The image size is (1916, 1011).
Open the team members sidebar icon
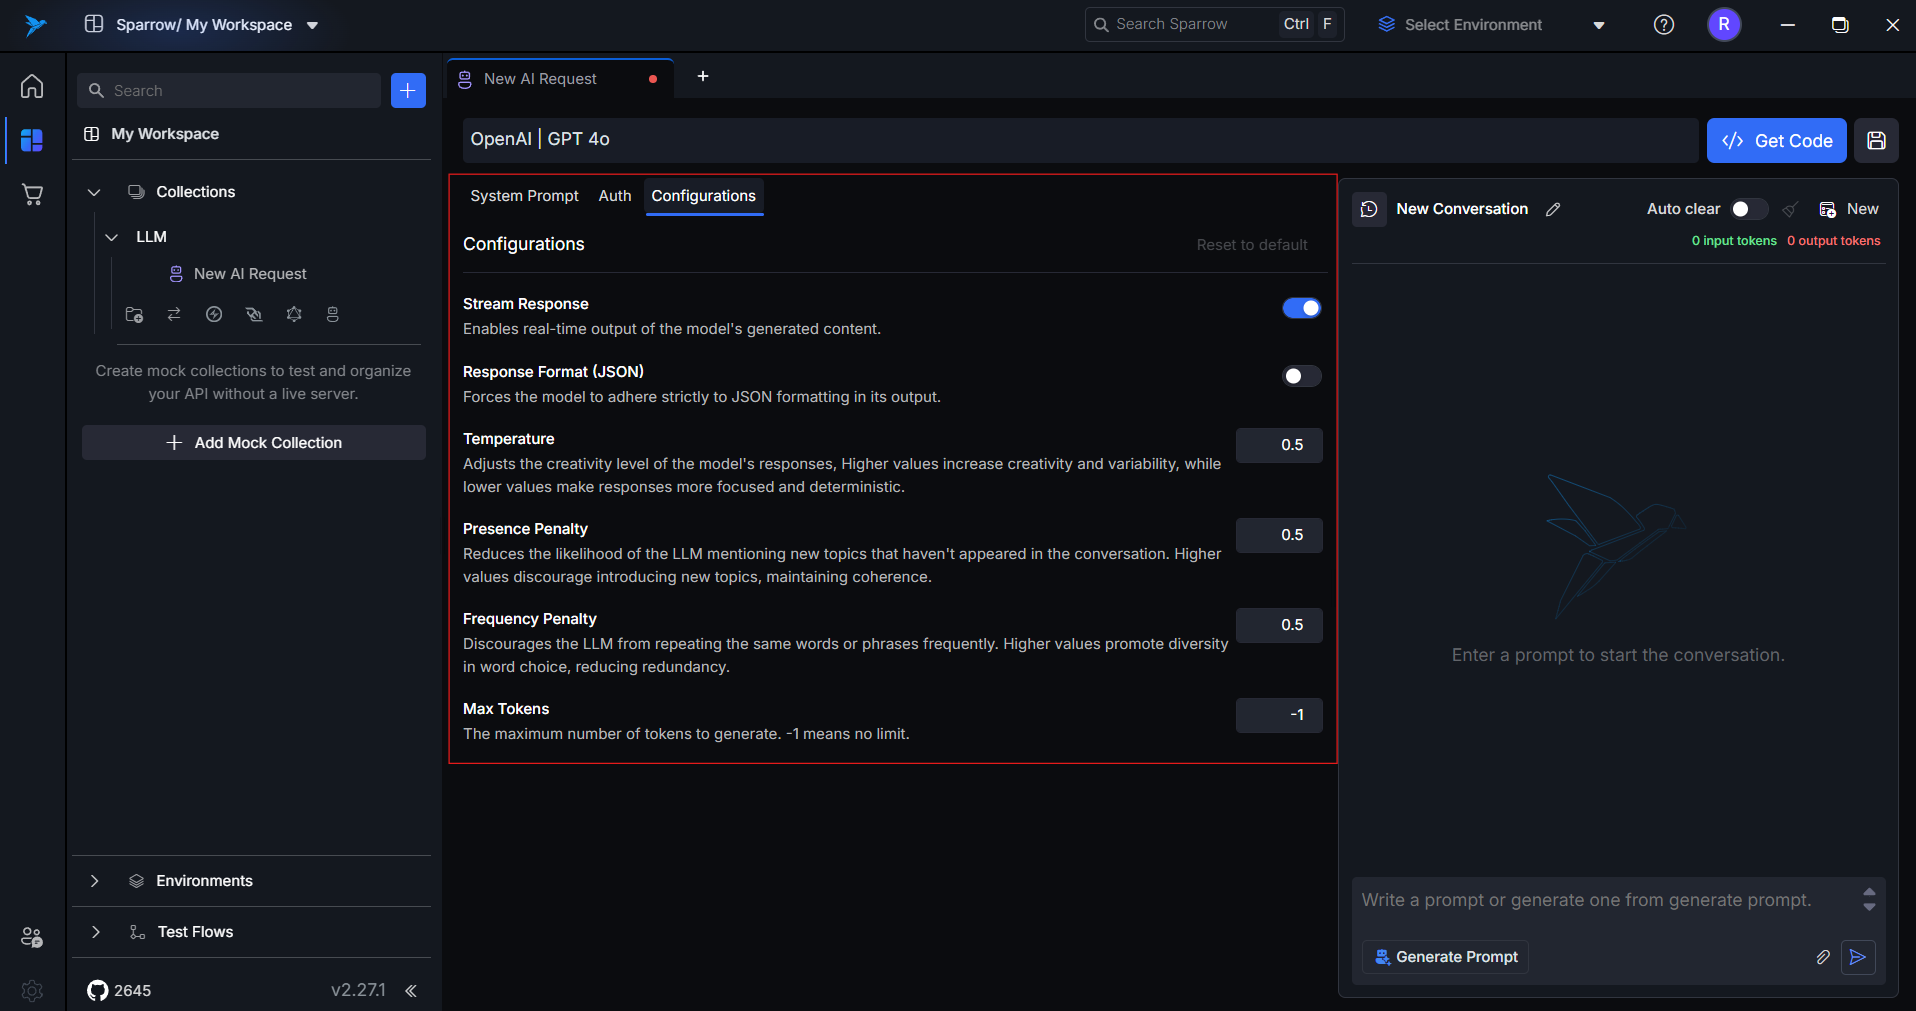[x=32, y=937]
